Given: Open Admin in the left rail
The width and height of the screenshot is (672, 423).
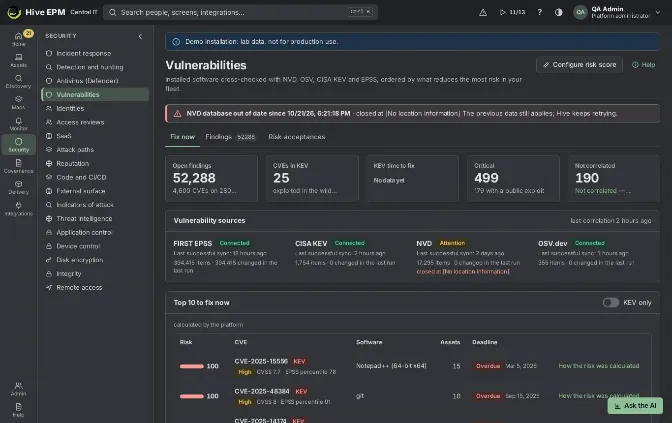Looking at the screenshot, I should 18,389.
